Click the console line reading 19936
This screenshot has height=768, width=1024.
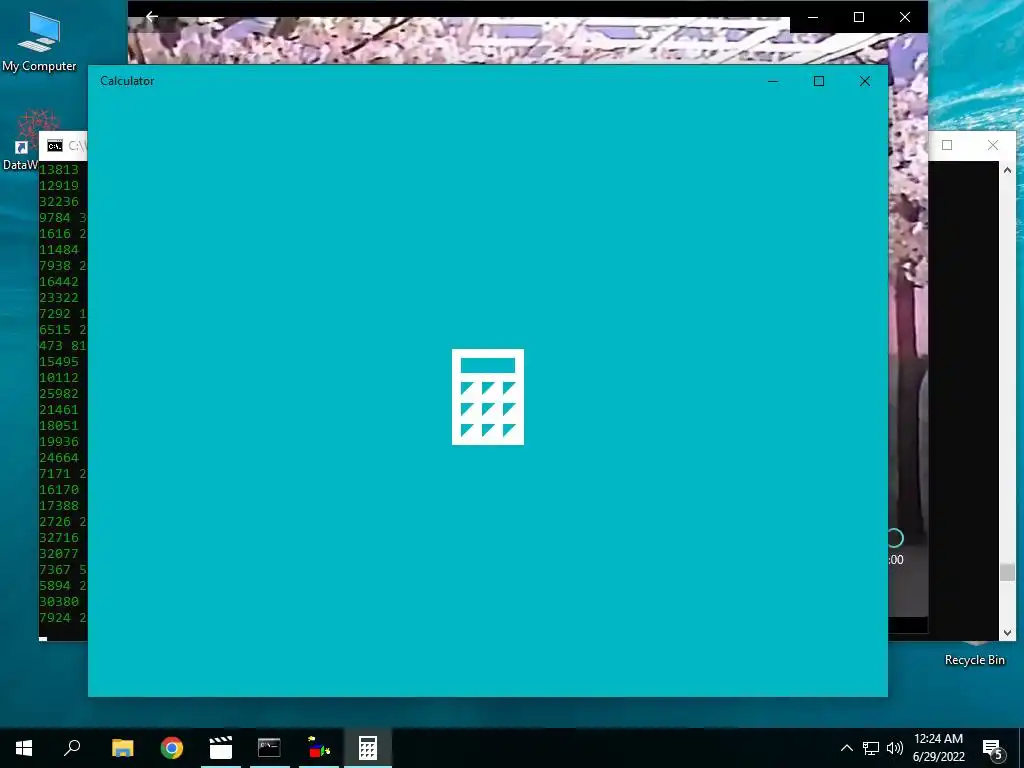point(59,441)
